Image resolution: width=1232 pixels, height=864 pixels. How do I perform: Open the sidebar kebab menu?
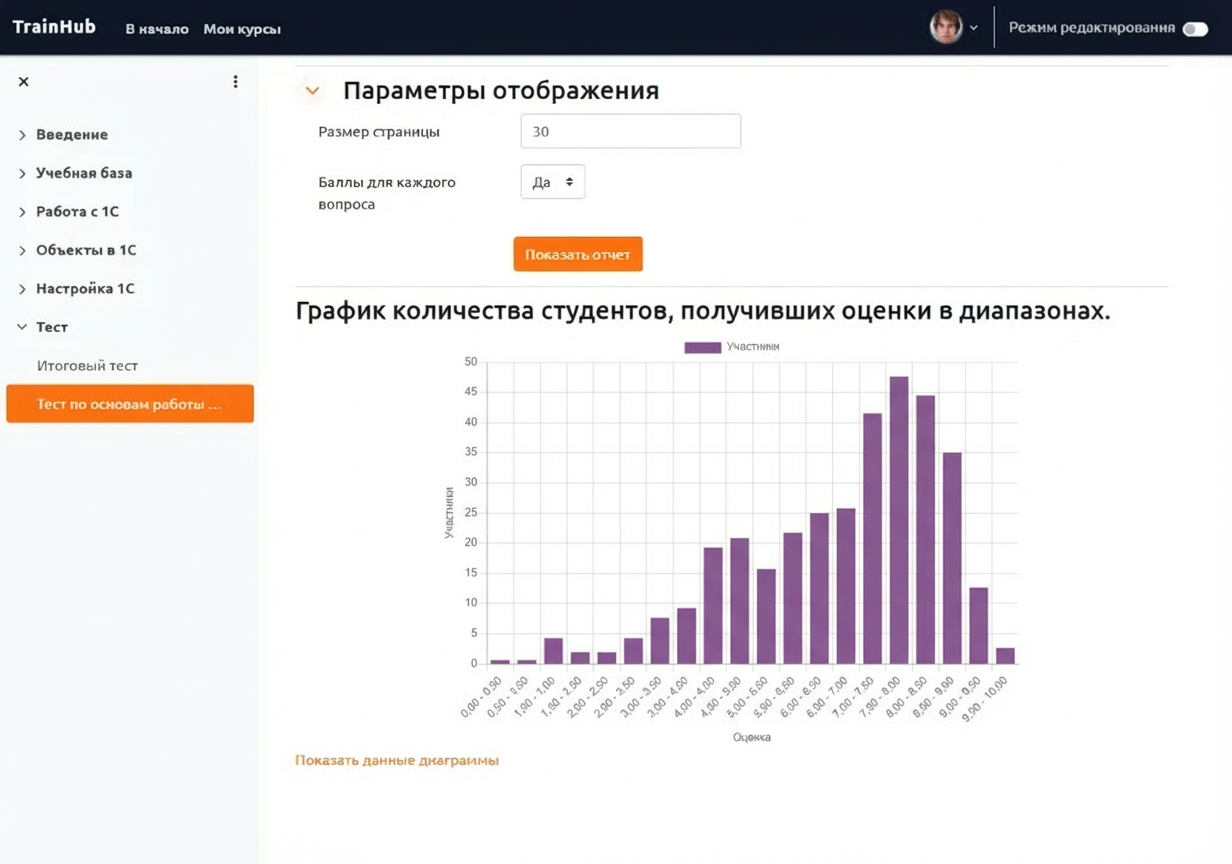(235, 81)
